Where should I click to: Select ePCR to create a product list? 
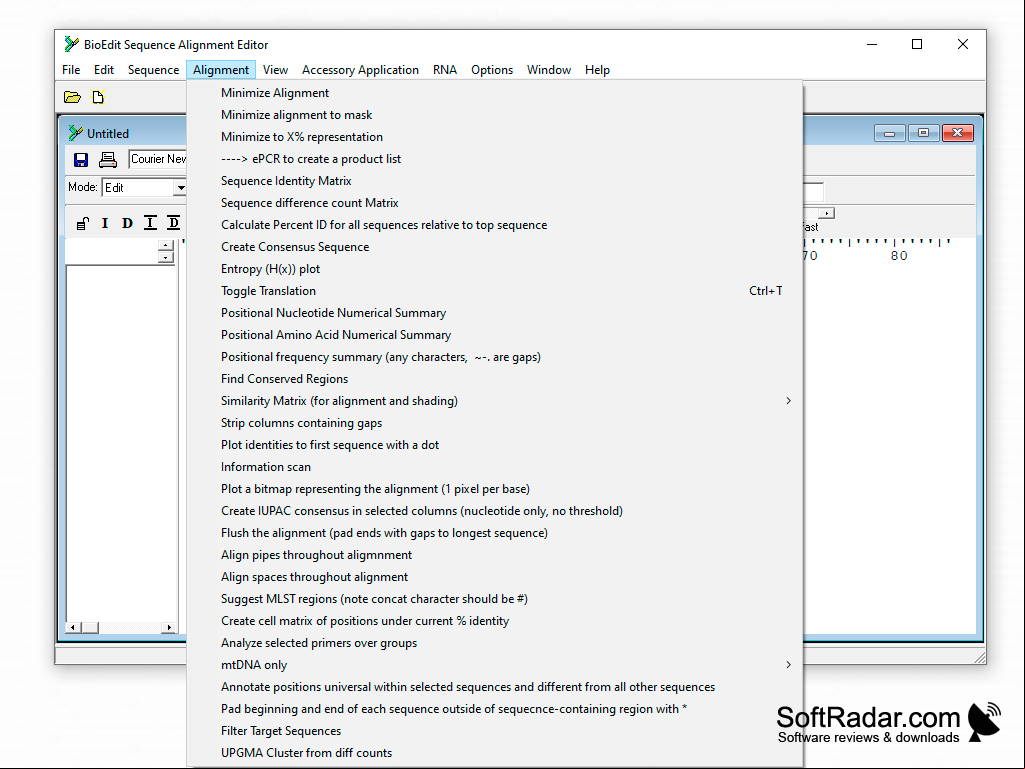click(495, 159)
